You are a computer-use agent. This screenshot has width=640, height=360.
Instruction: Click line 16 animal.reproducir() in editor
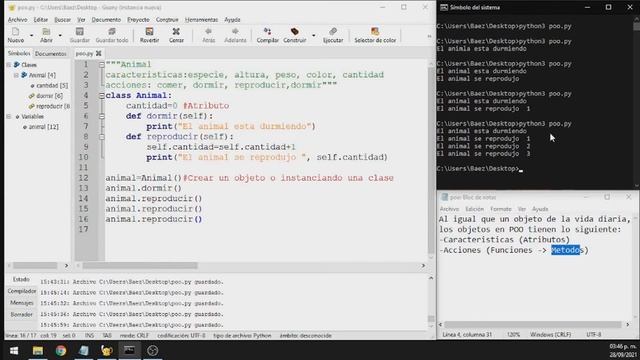click(154, 219)
